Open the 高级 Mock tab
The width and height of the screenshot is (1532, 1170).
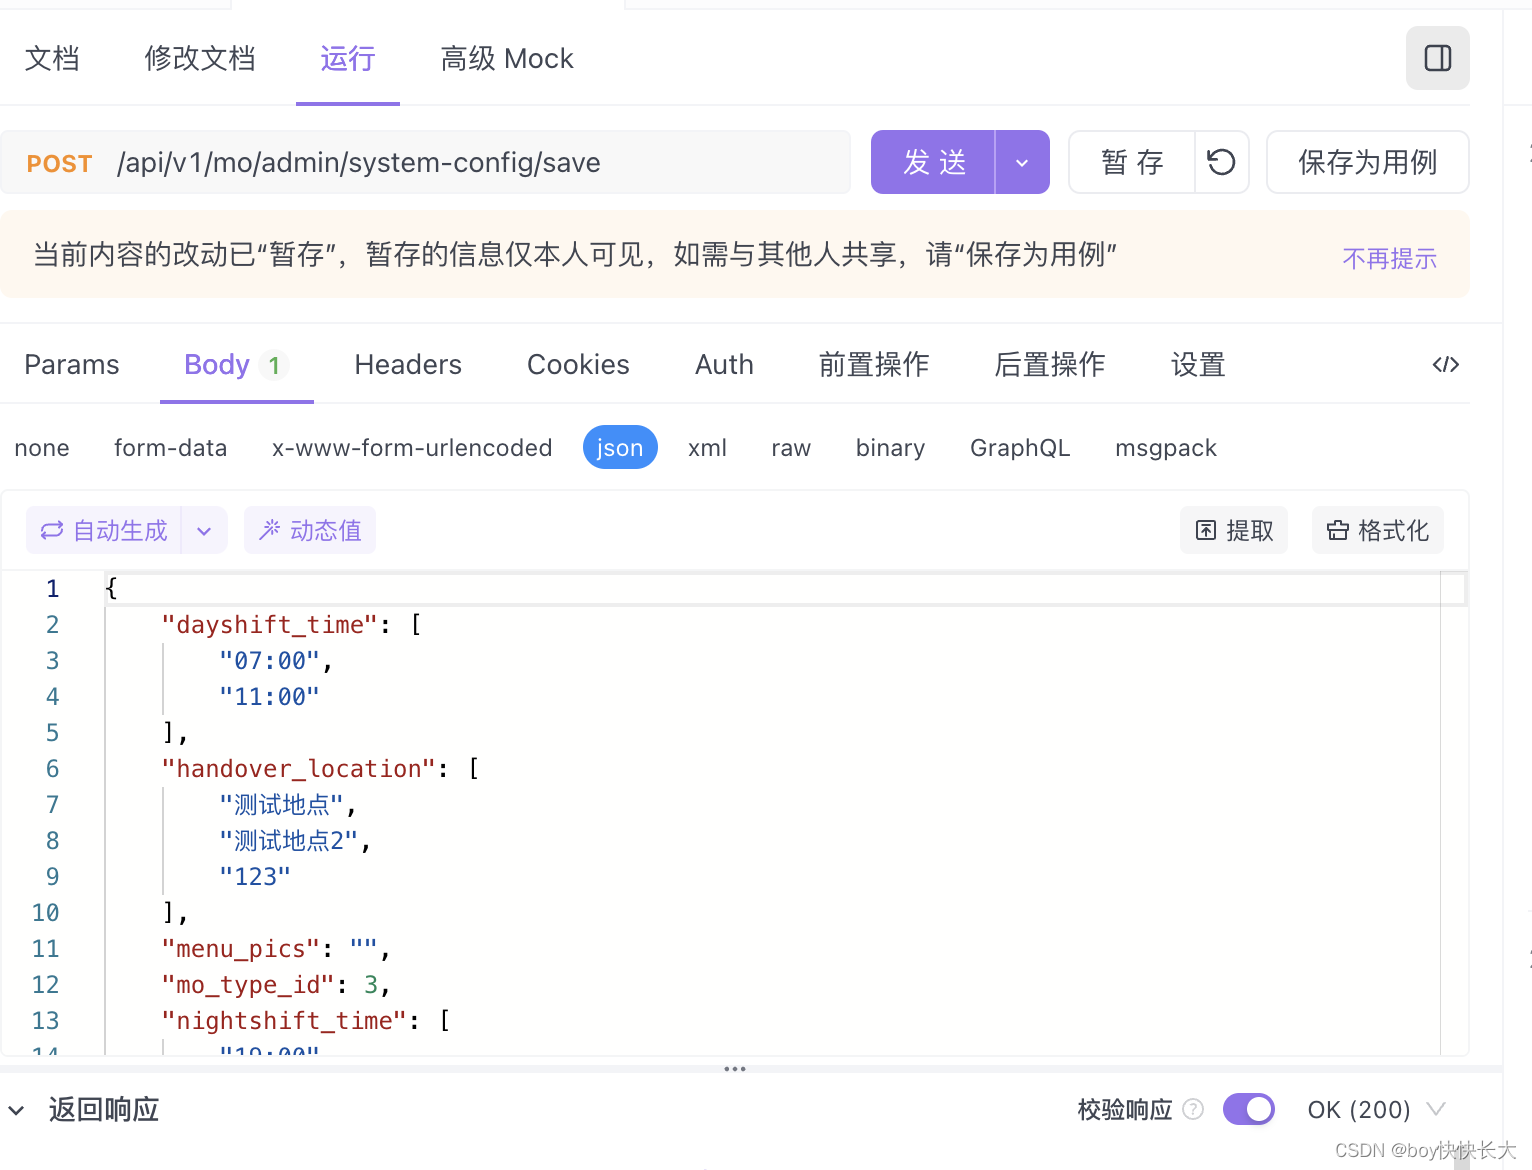point(507,59)
